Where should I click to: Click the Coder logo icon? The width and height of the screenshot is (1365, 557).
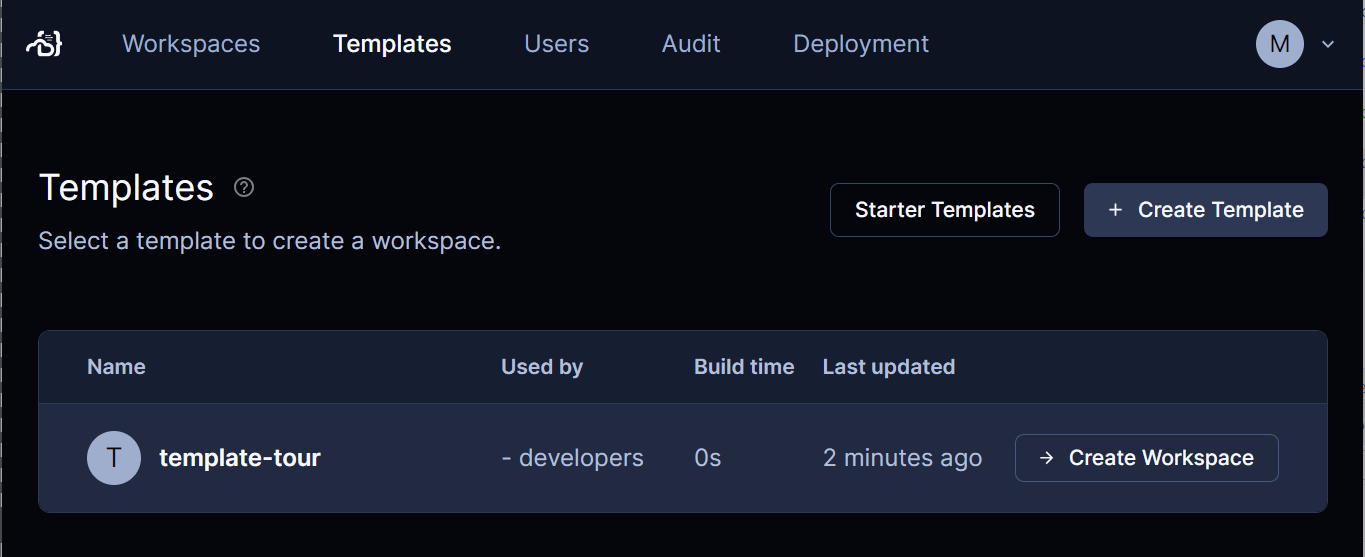coord(45,44)
